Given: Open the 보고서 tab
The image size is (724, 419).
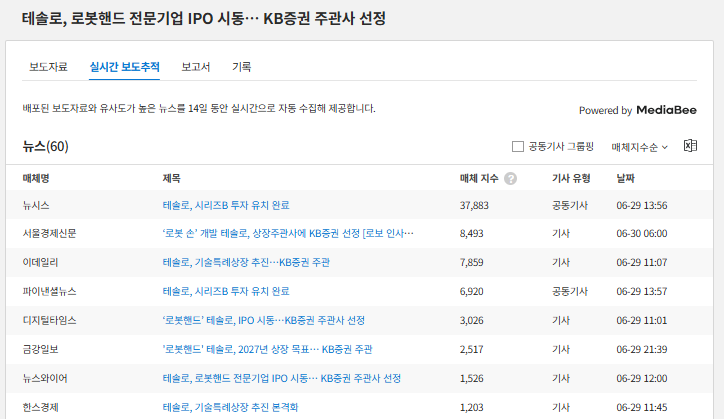Looking at the screenshot, I should click(196, 67).
